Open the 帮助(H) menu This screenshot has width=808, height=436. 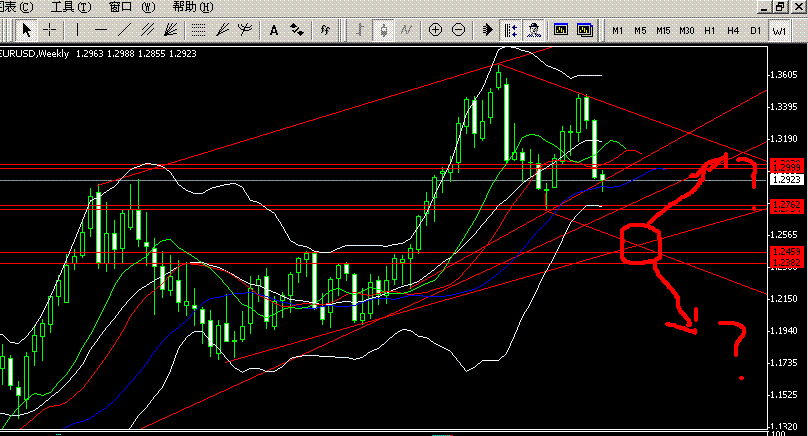[x=193, y=7]
